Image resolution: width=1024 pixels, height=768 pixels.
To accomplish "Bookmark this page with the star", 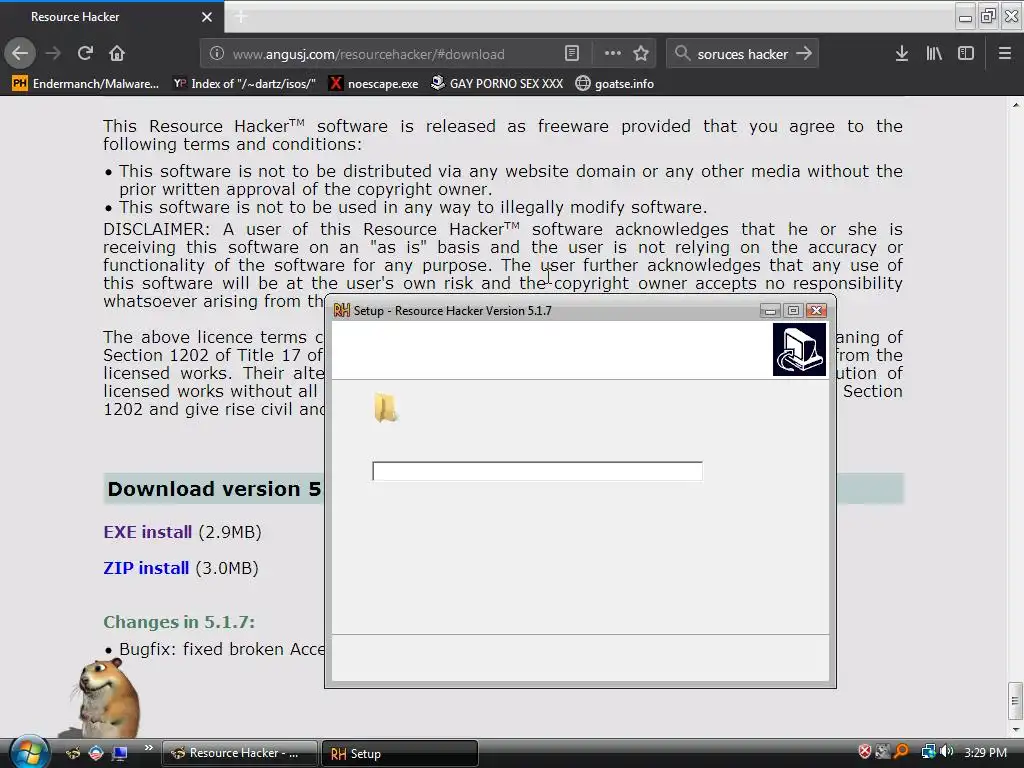I will tap(641, 54).
